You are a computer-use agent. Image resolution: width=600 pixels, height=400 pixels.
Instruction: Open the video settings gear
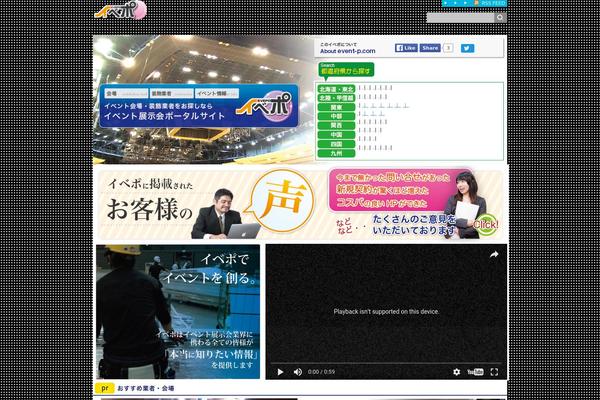pyautogui.click(x=457, y=372)
